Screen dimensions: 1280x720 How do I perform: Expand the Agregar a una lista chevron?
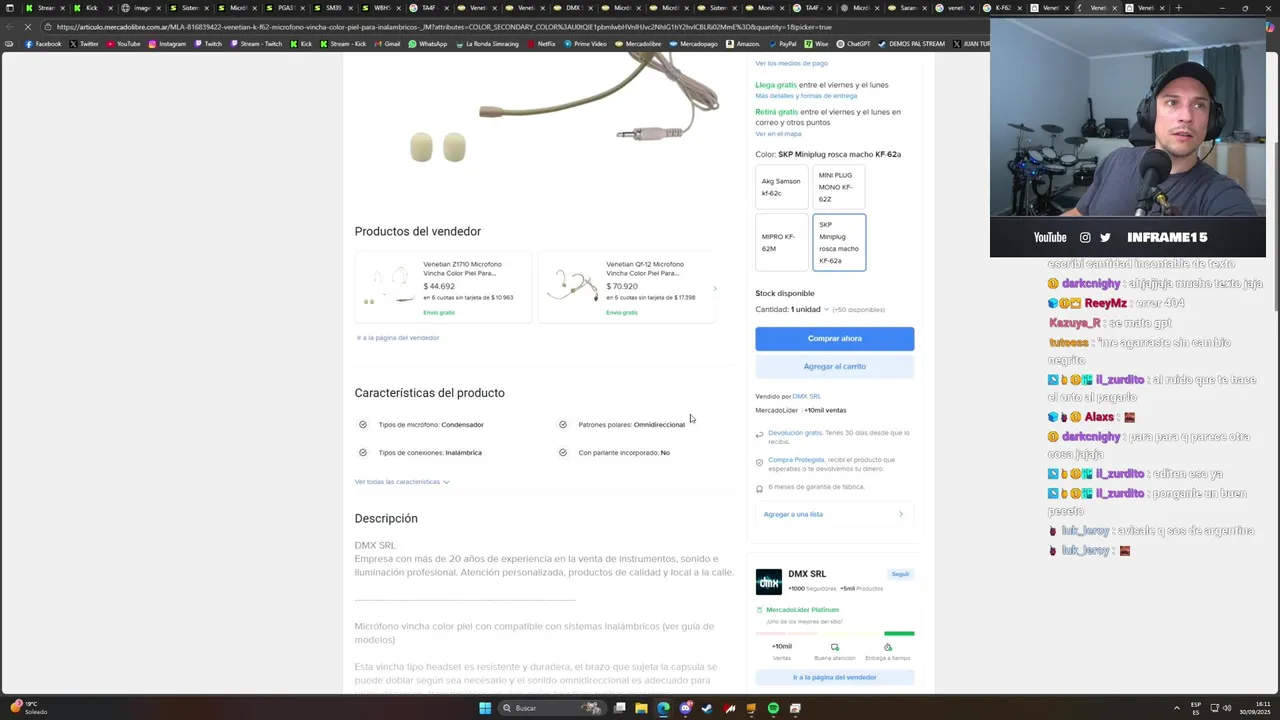click(901, 514)
